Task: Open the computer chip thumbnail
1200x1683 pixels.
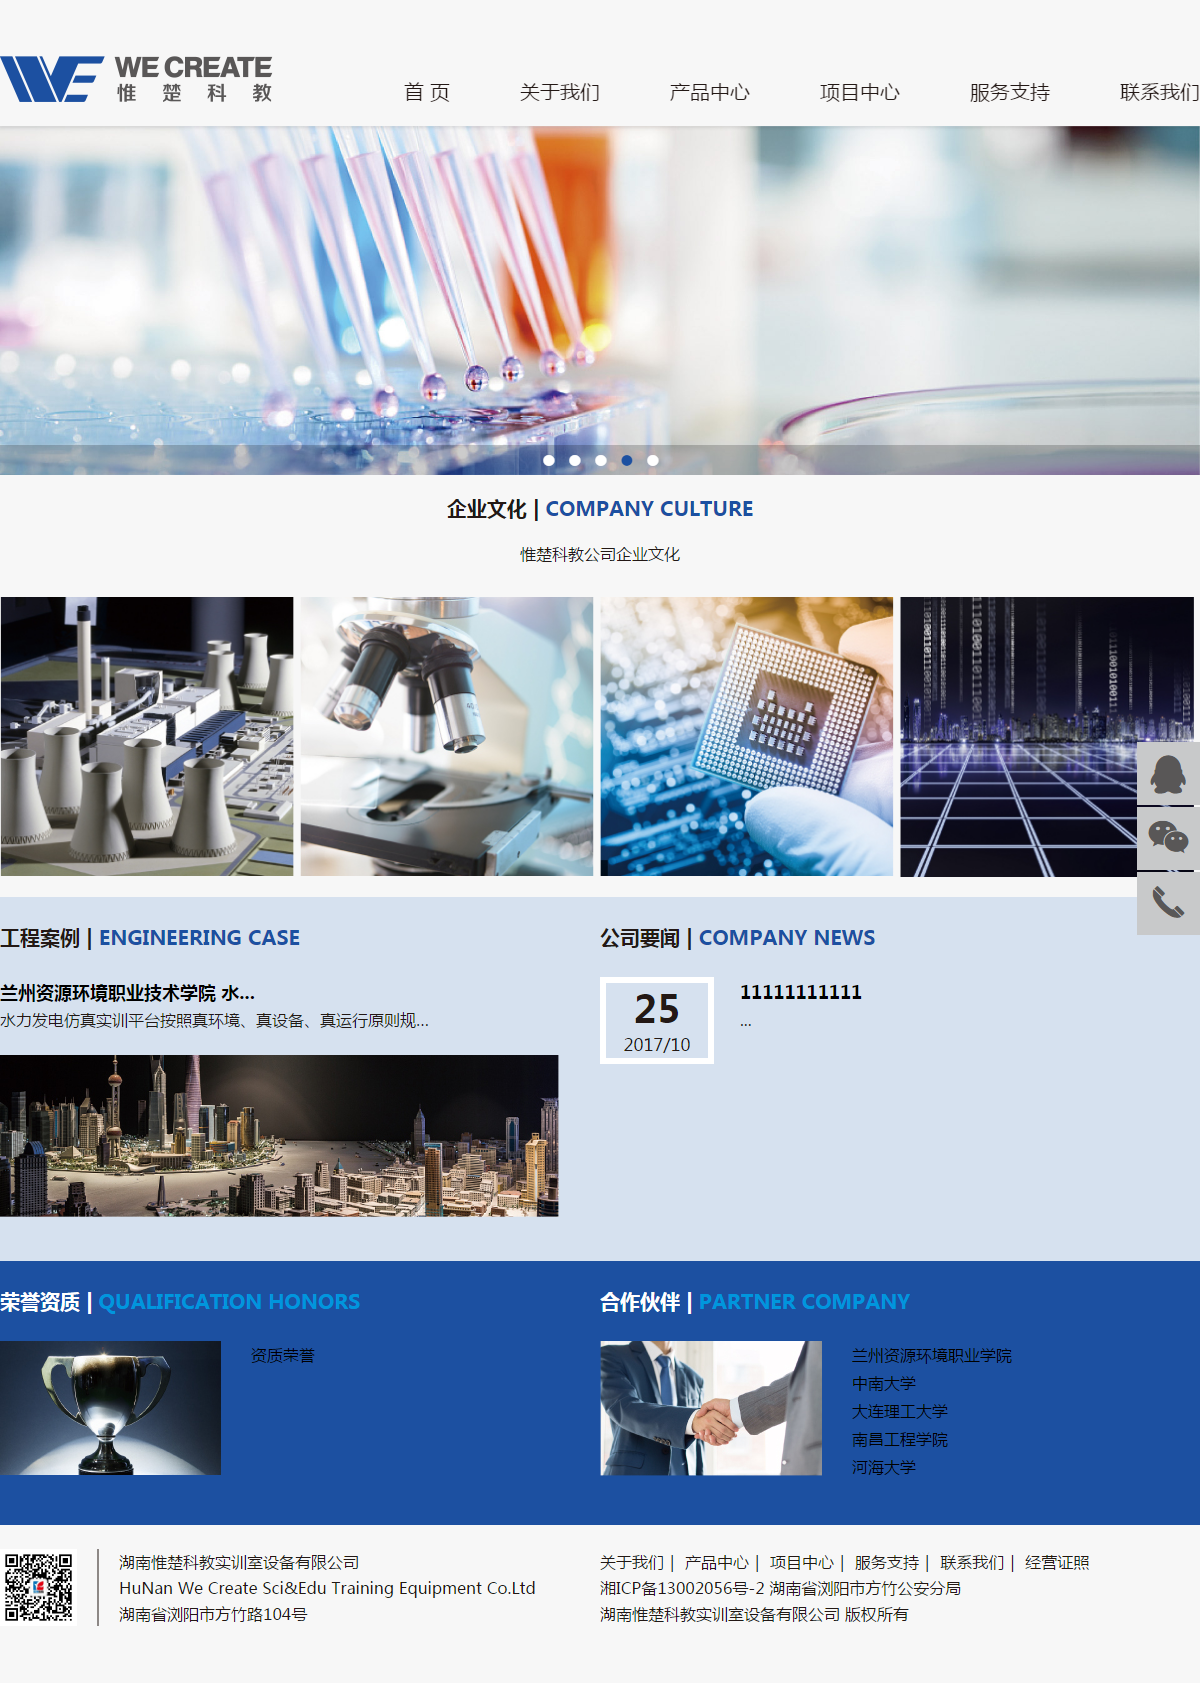Action: point(747,737)
